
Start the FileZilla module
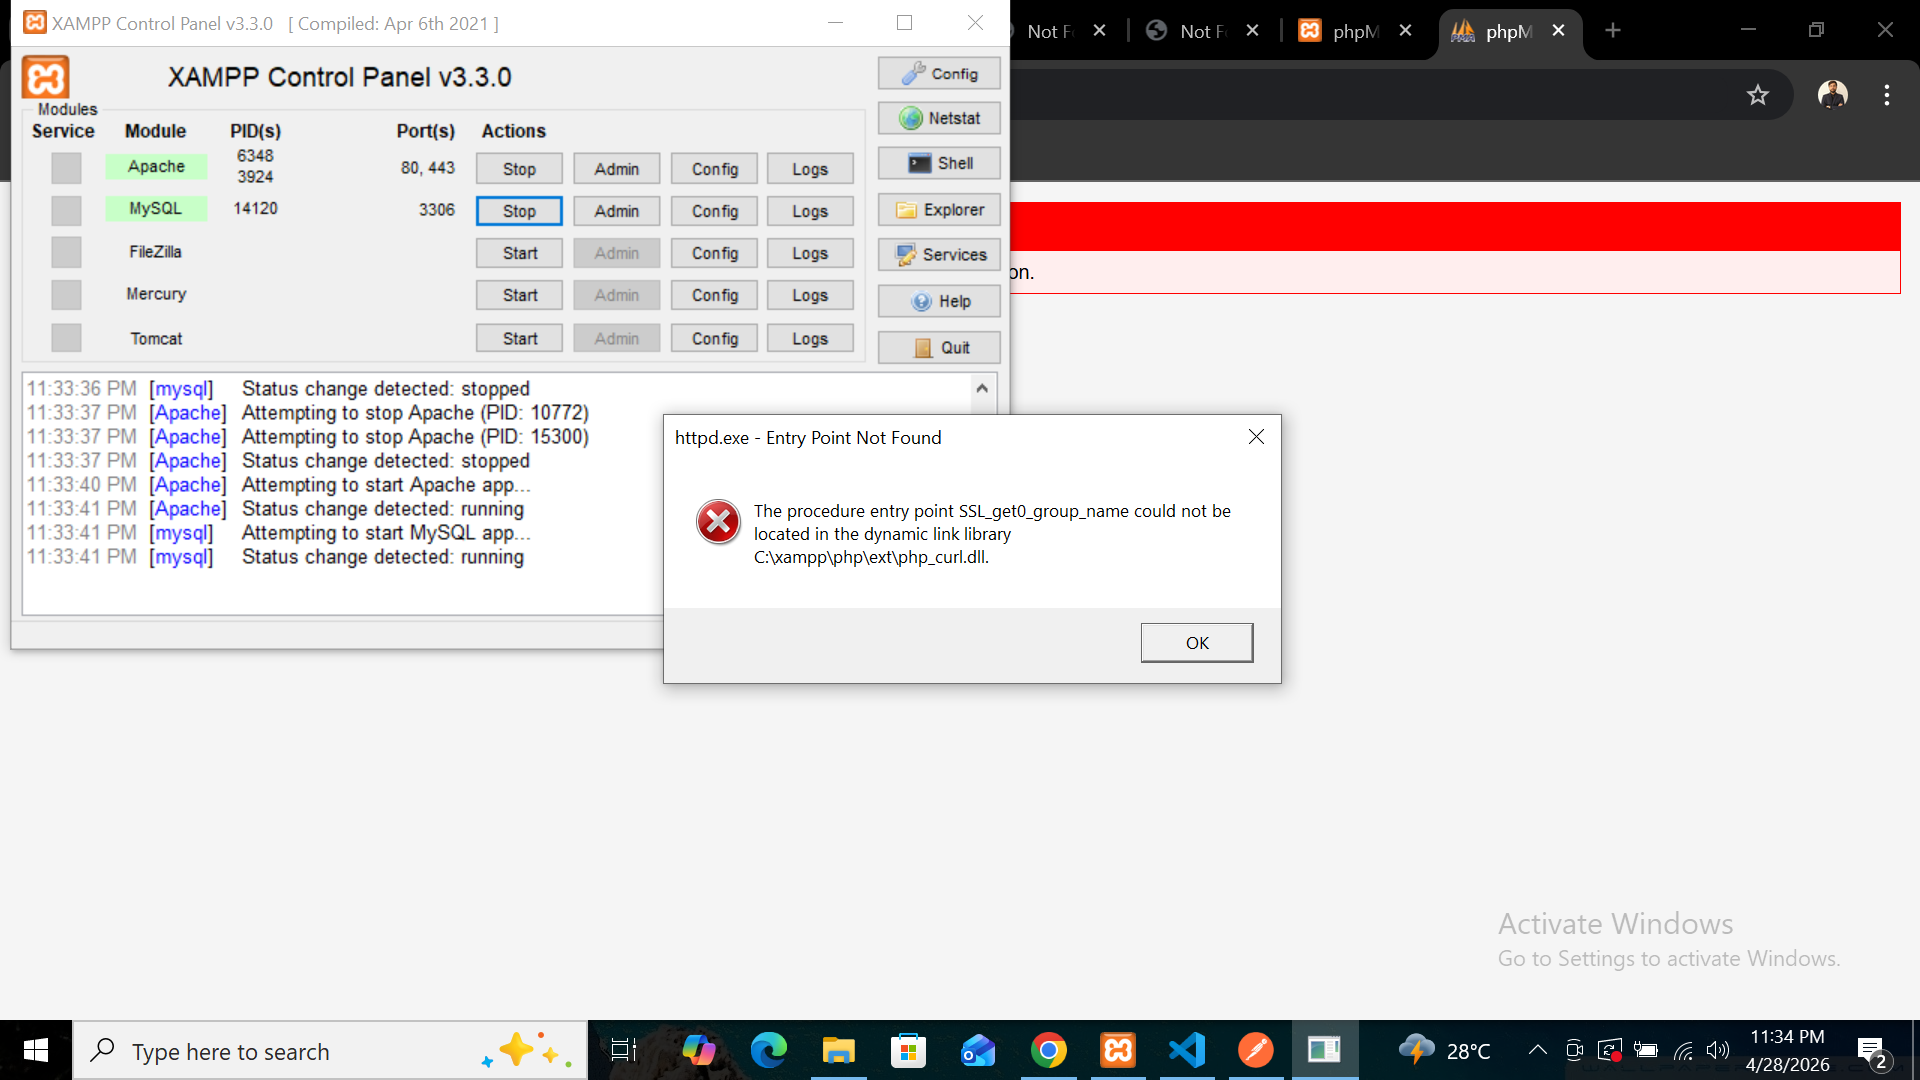(x=519, y=253)
